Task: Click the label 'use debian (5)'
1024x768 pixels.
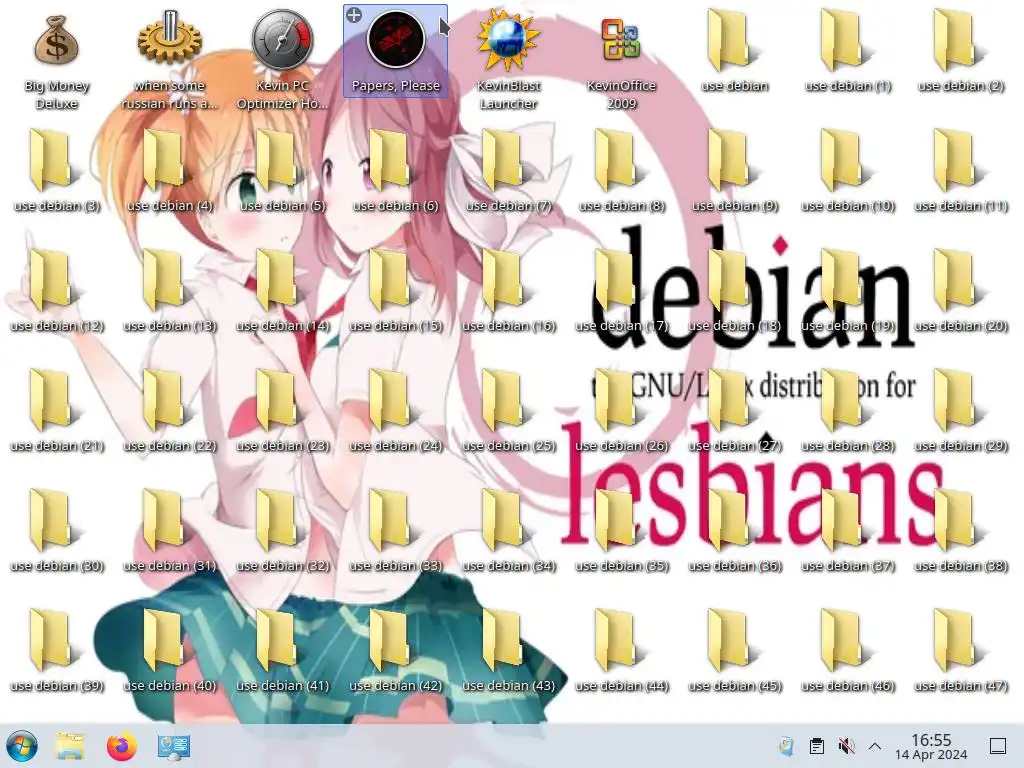Action: pyautogui.click(x=282, y=206)
